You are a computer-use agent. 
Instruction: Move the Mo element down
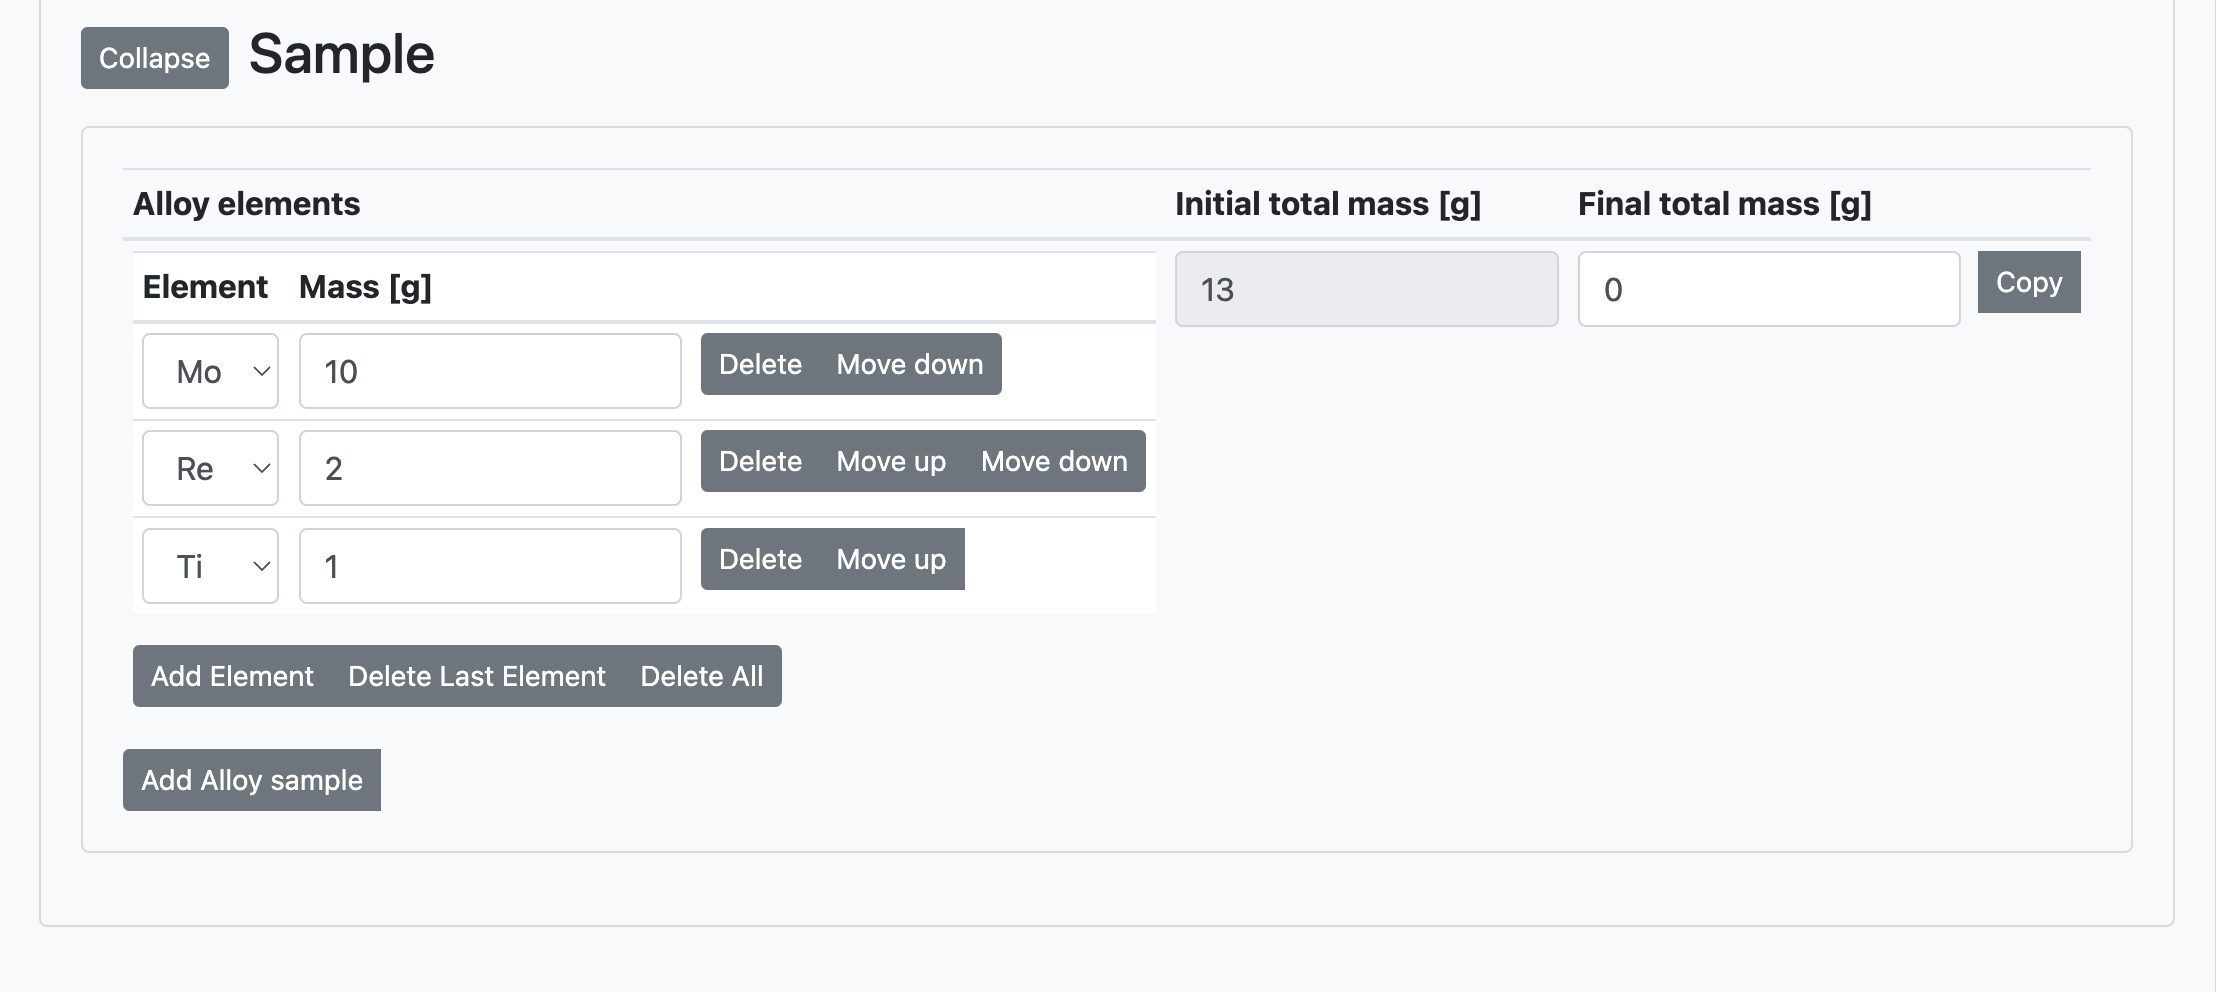click(x=909, y=364)
